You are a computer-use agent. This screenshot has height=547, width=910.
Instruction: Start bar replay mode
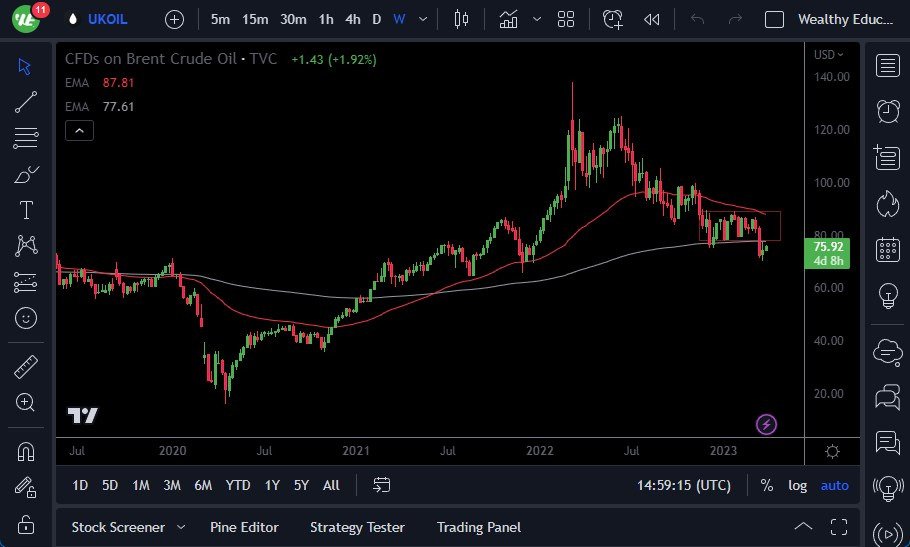652,20
